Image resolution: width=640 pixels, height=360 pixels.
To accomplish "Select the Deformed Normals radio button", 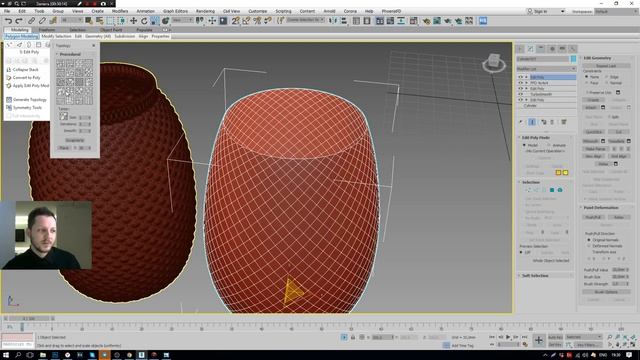I will tap(589, 246).
